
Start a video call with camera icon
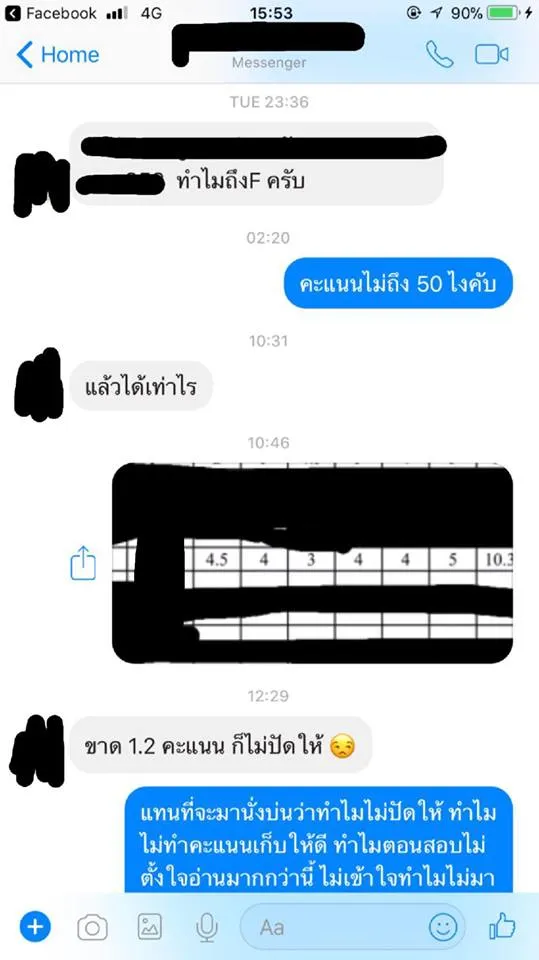pyautogui.click(x=492, y=54)
